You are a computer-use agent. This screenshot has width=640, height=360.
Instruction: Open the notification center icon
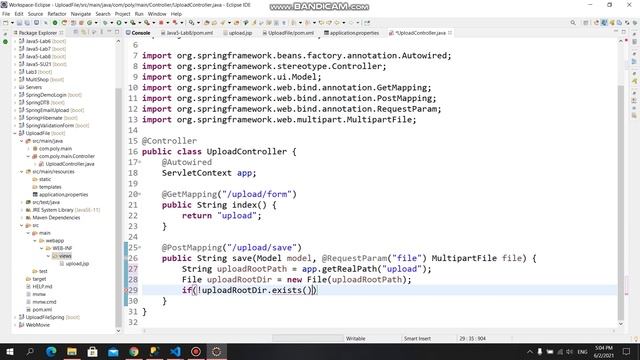coord(627,351)
